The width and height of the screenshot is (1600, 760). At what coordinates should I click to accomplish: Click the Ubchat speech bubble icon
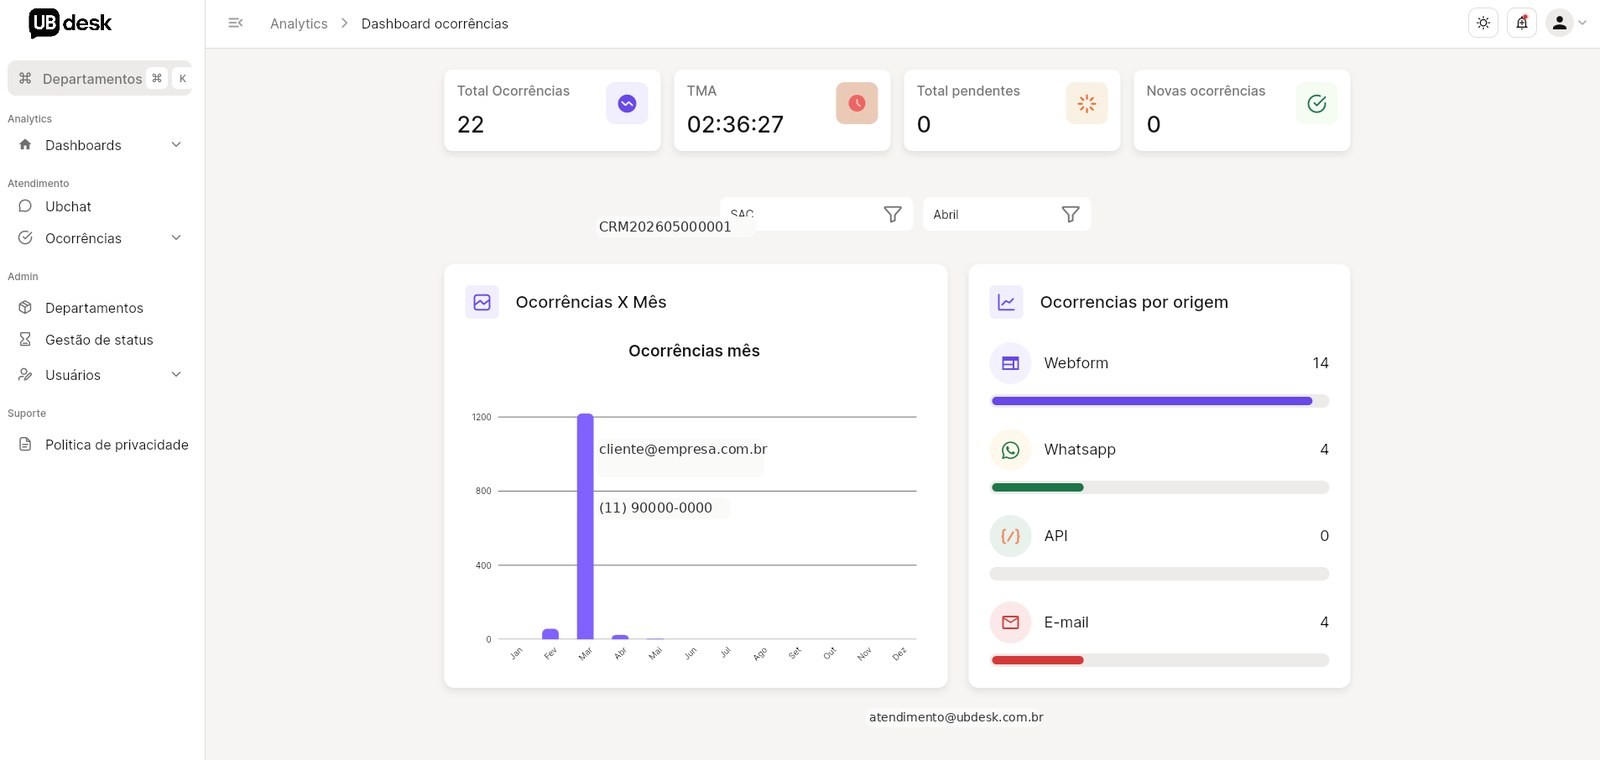25,206
